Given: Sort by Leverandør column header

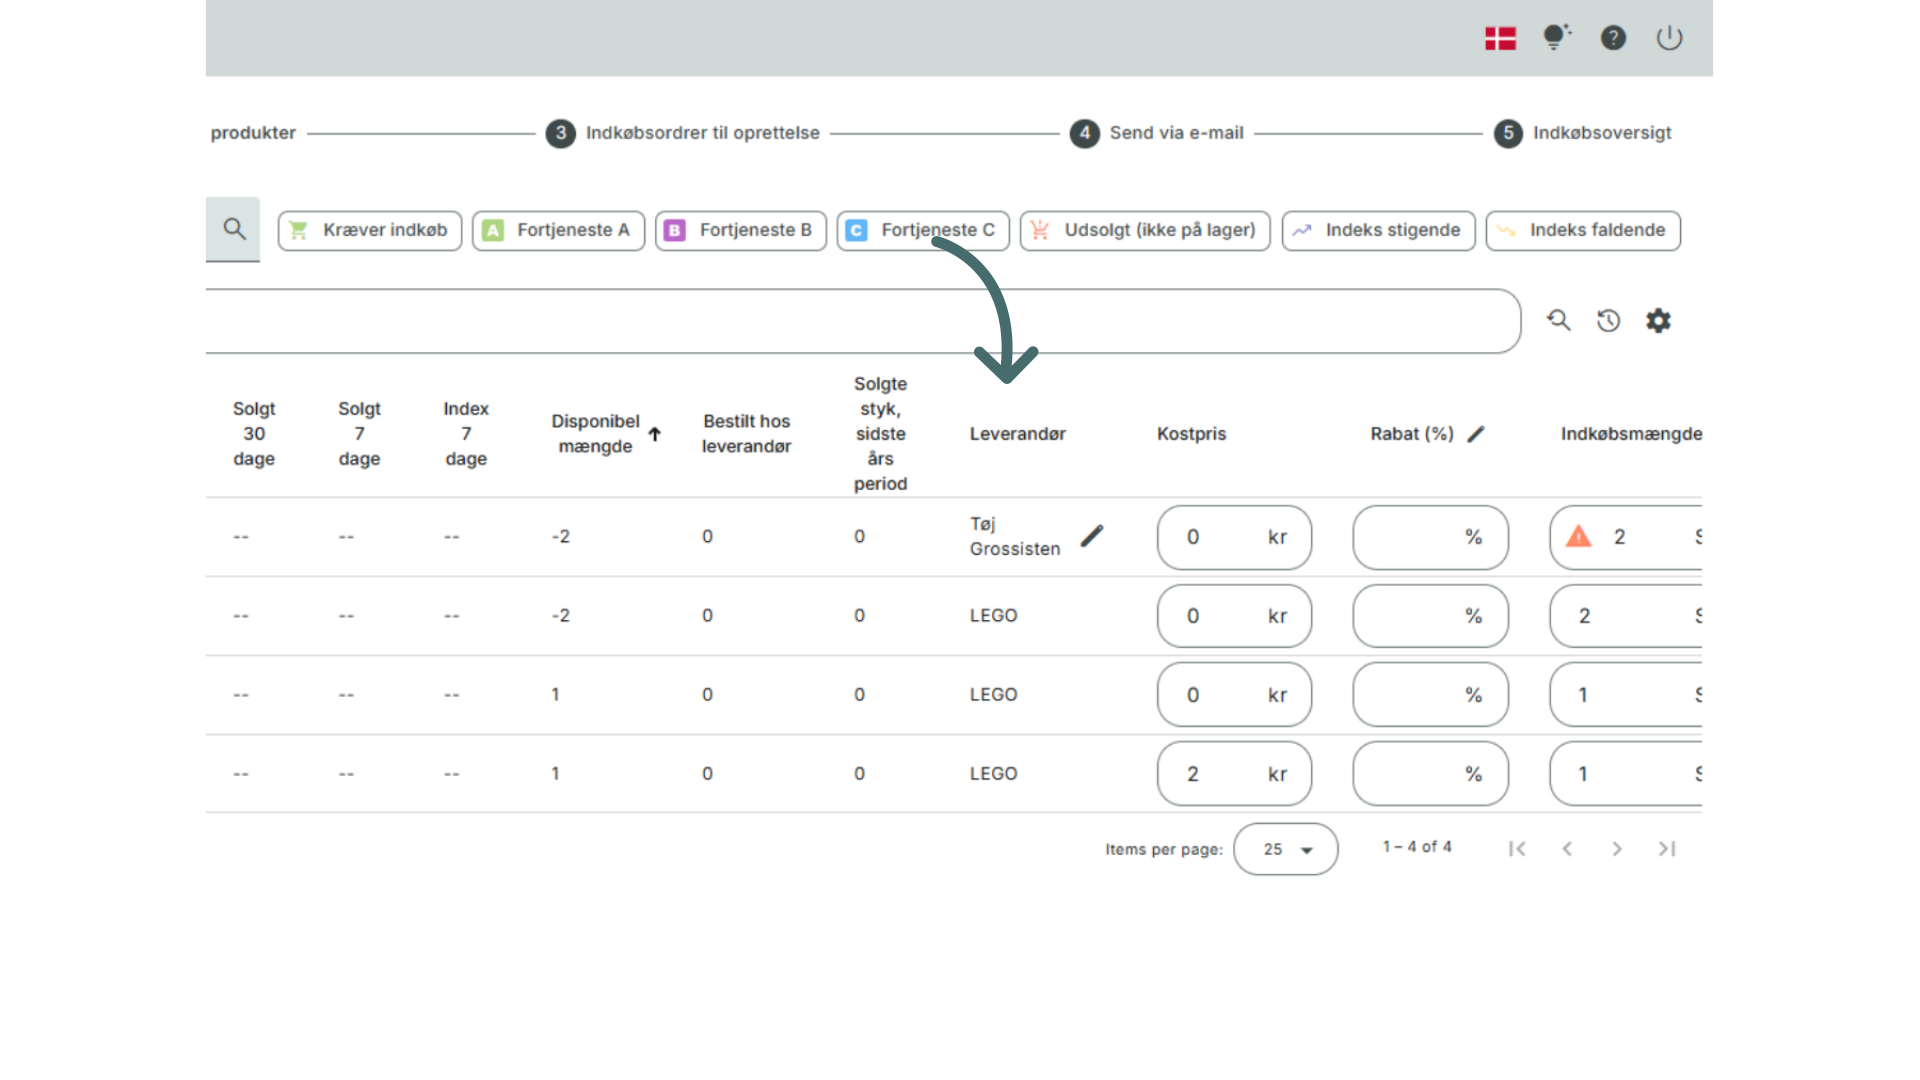Looking at the screenshot, I should 1018,434.
